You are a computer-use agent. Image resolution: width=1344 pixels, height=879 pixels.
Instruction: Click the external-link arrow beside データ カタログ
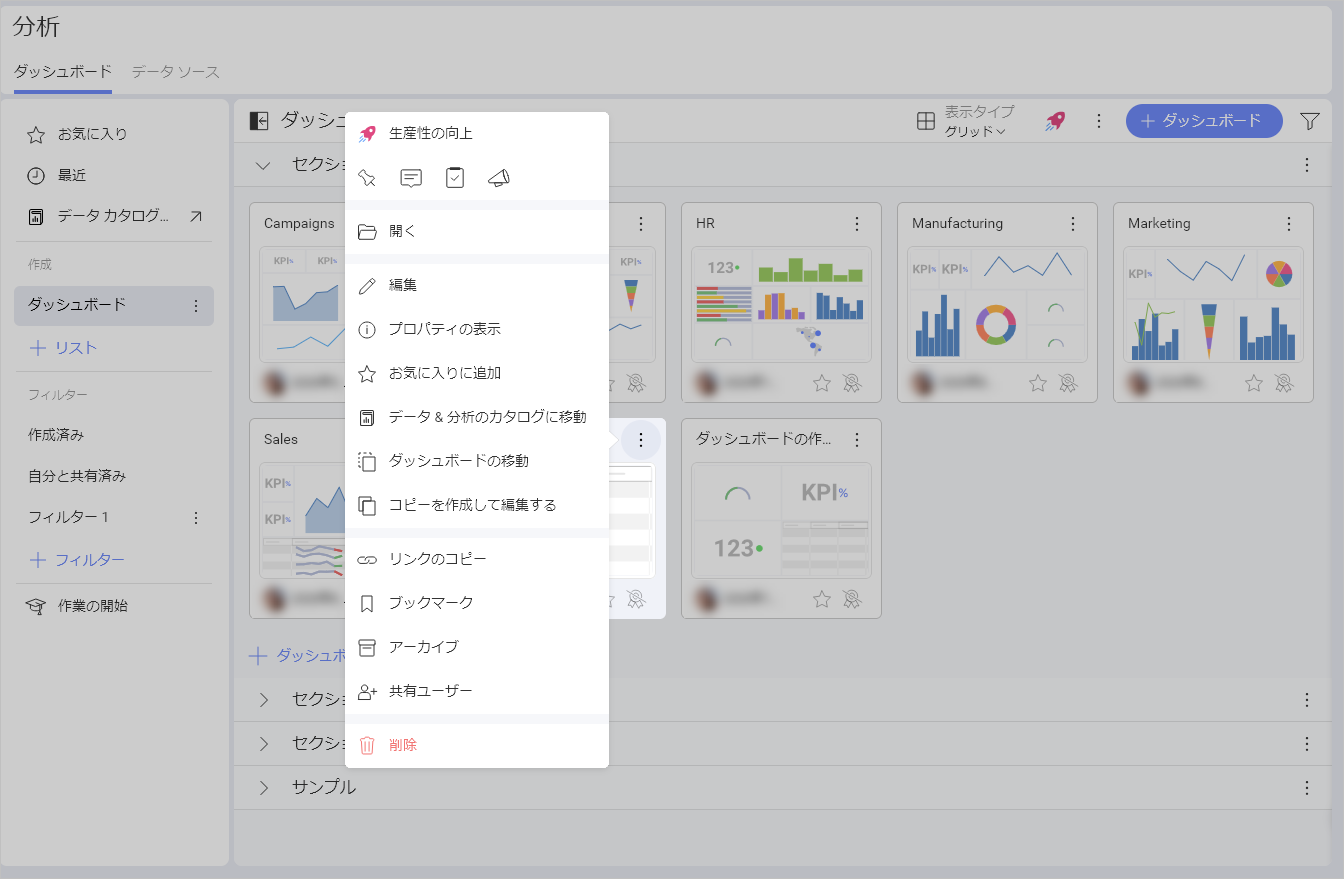(196, 216)
